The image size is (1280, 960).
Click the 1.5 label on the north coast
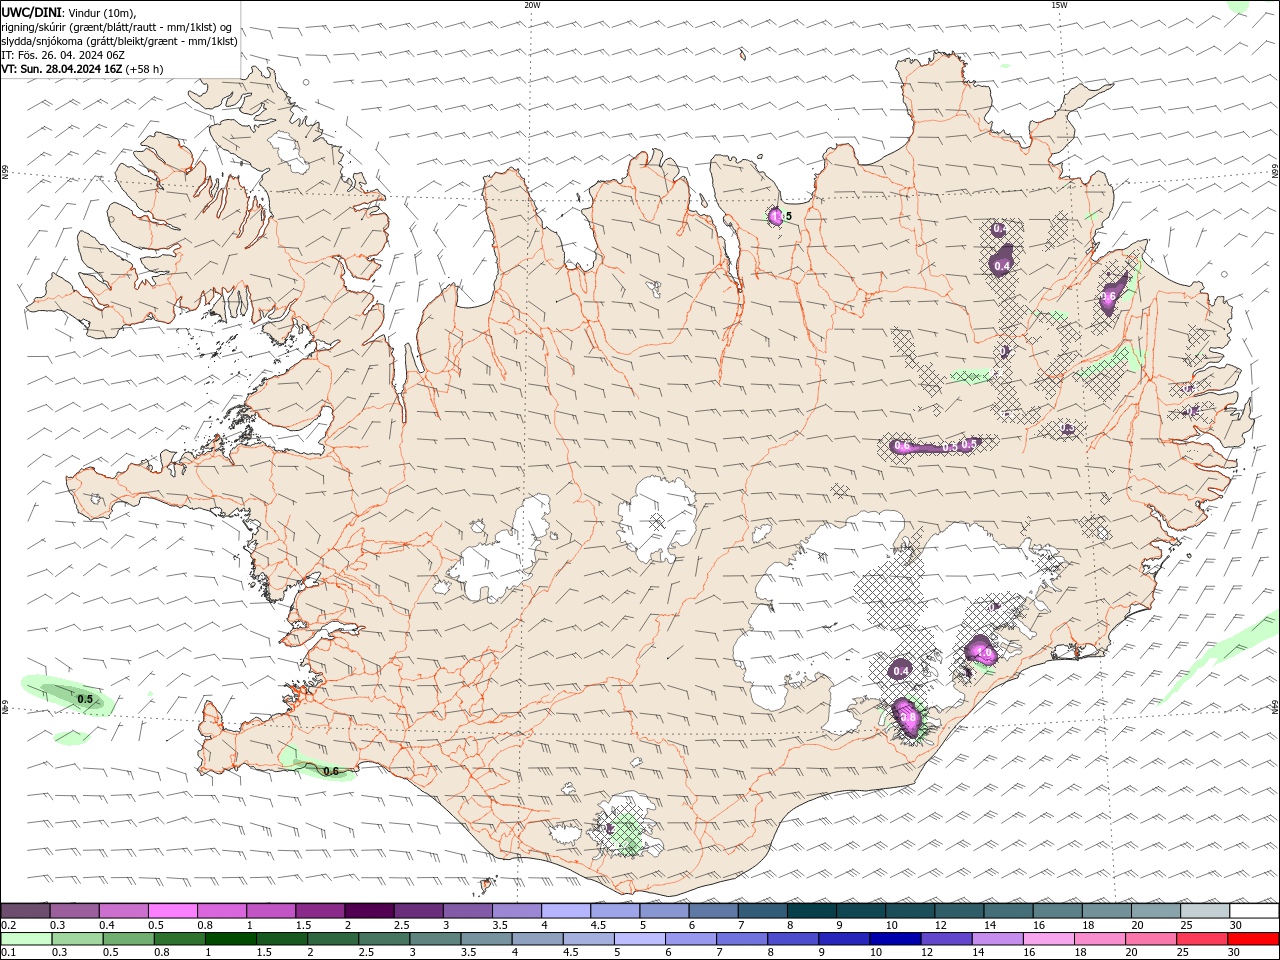(783, 216)
